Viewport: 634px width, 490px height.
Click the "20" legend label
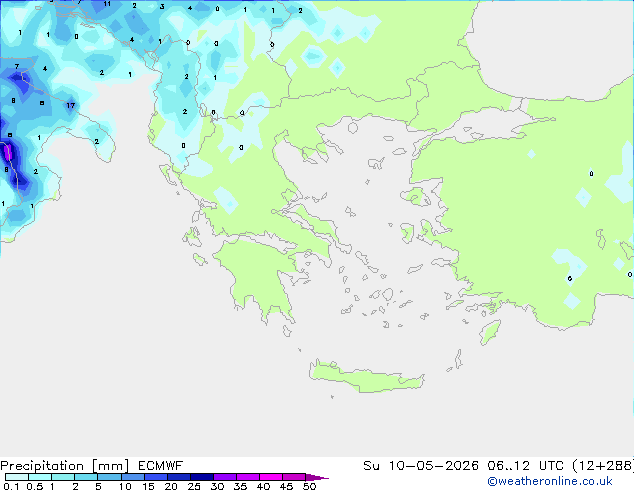(x=171, y=486)
